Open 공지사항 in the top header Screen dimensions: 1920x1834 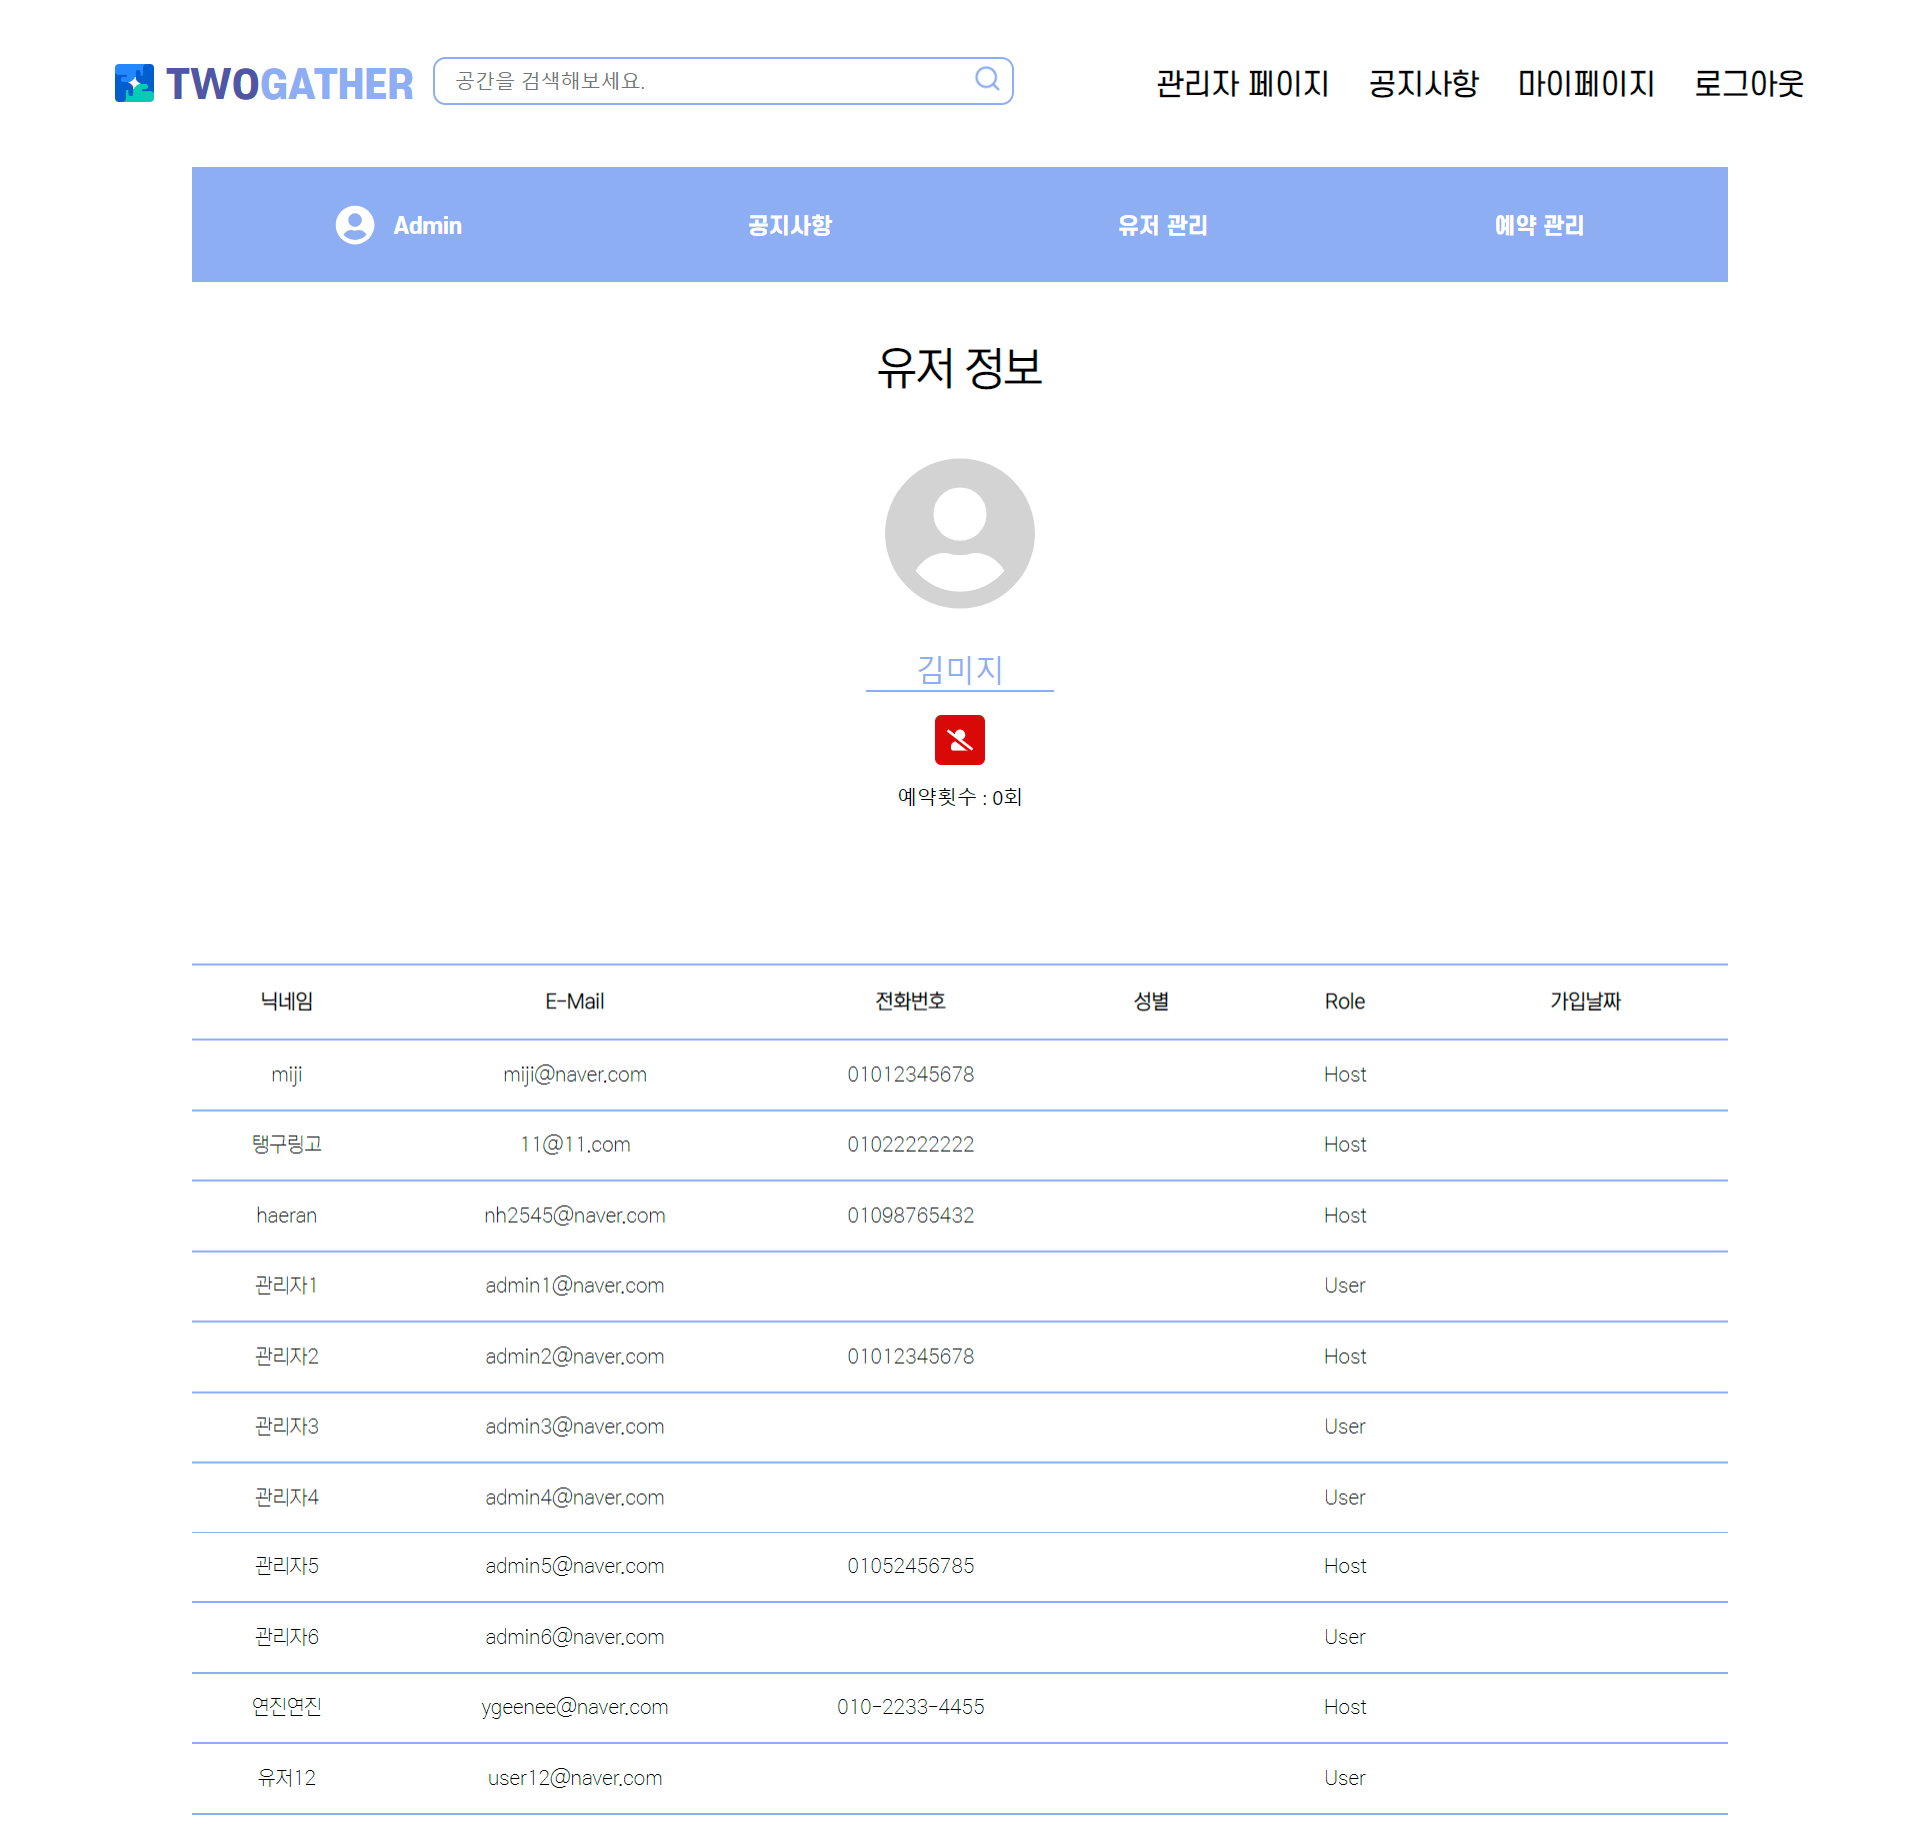tap(1422, 84)
